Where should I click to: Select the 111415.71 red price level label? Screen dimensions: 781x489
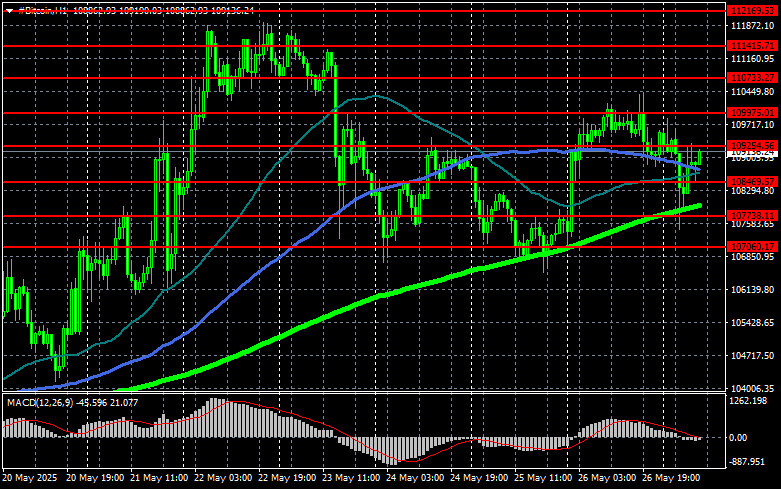[x=753, y=46]
